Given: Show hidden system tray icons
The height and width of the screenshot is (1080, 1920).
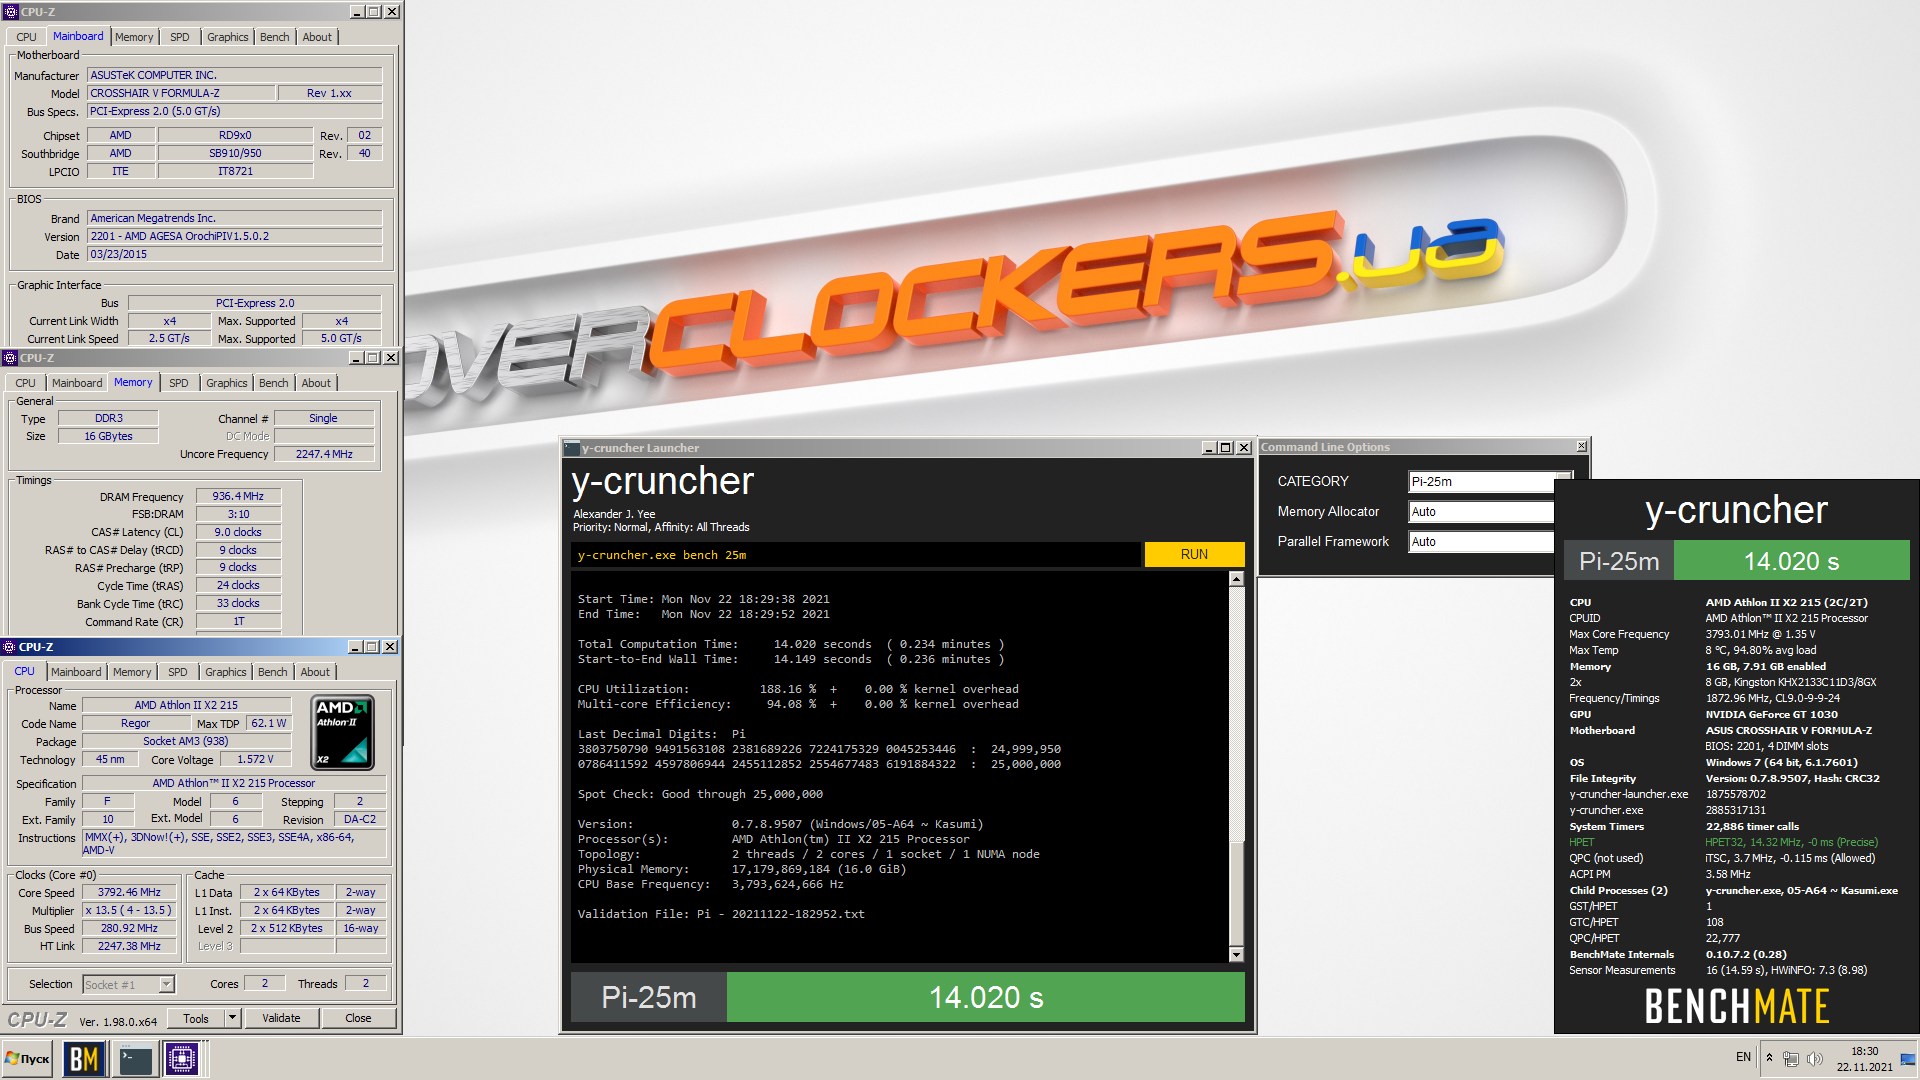Looking at the screenshot, I should click(x=1769, y=1058).
